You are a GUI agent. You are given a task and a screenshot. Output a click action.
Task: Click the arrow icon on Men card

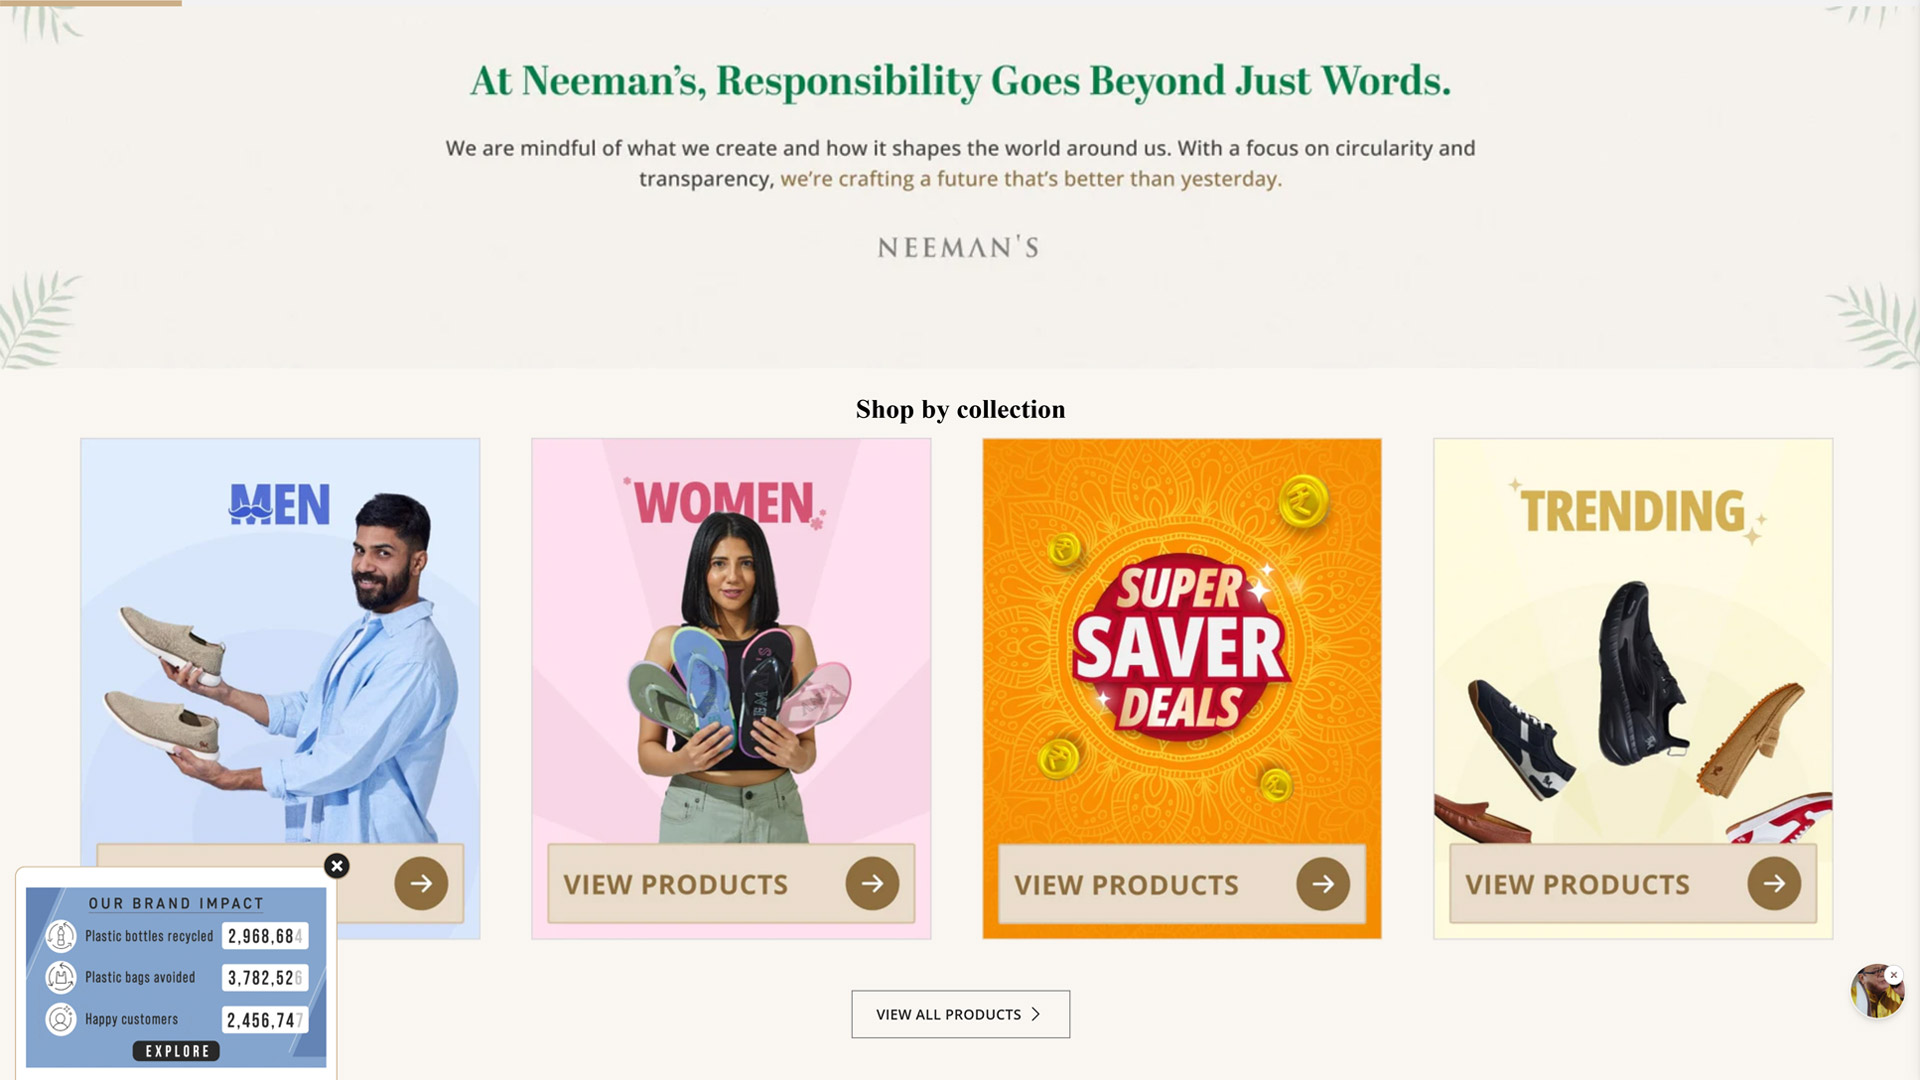tap(421, 883)
